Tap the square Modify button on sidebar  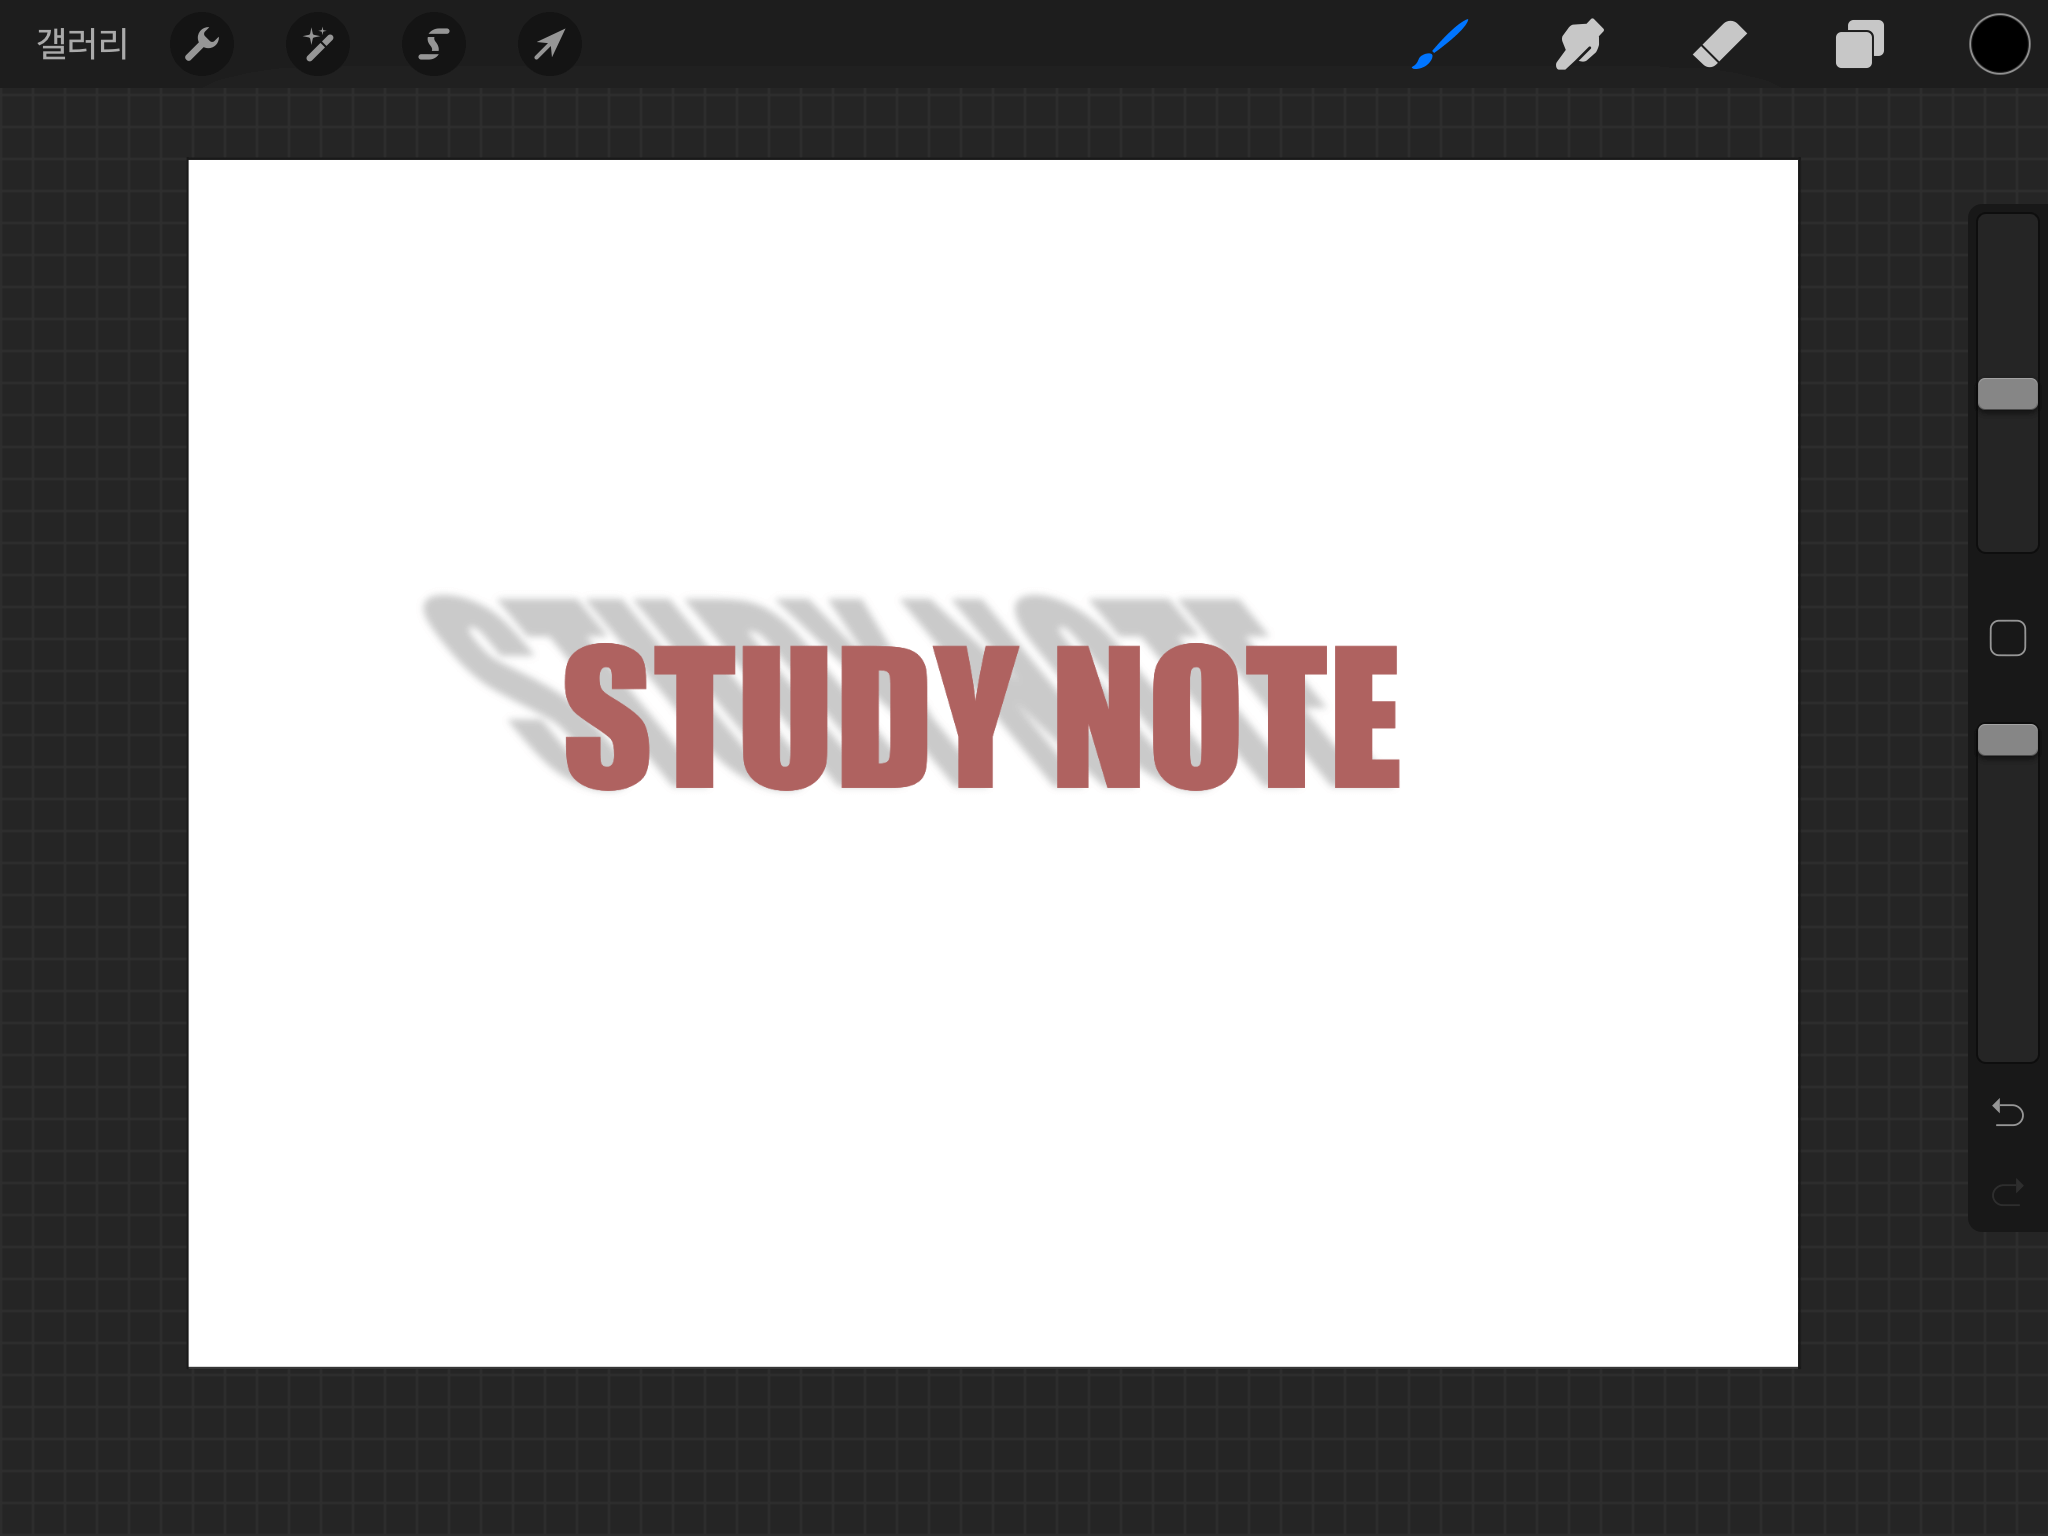pos(2007,638)
